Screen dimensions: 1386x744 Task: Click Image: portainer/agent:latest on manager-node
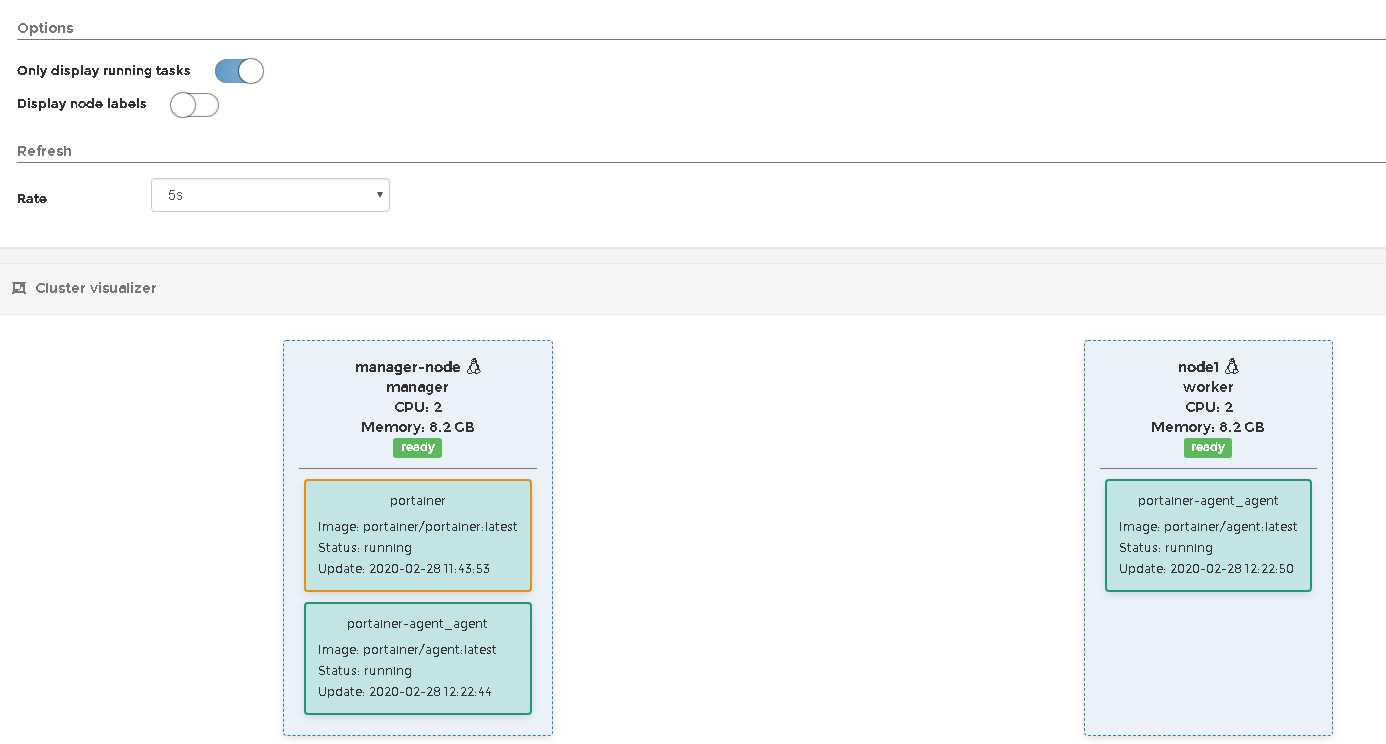[407, 650]
